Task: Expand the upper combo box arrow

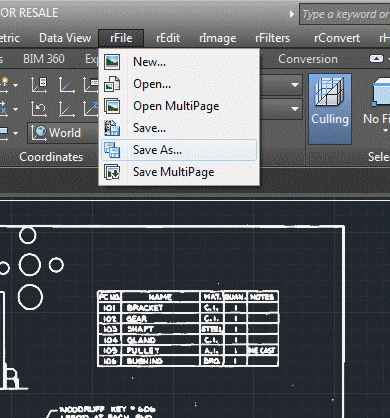Action: tap(295, 85)
